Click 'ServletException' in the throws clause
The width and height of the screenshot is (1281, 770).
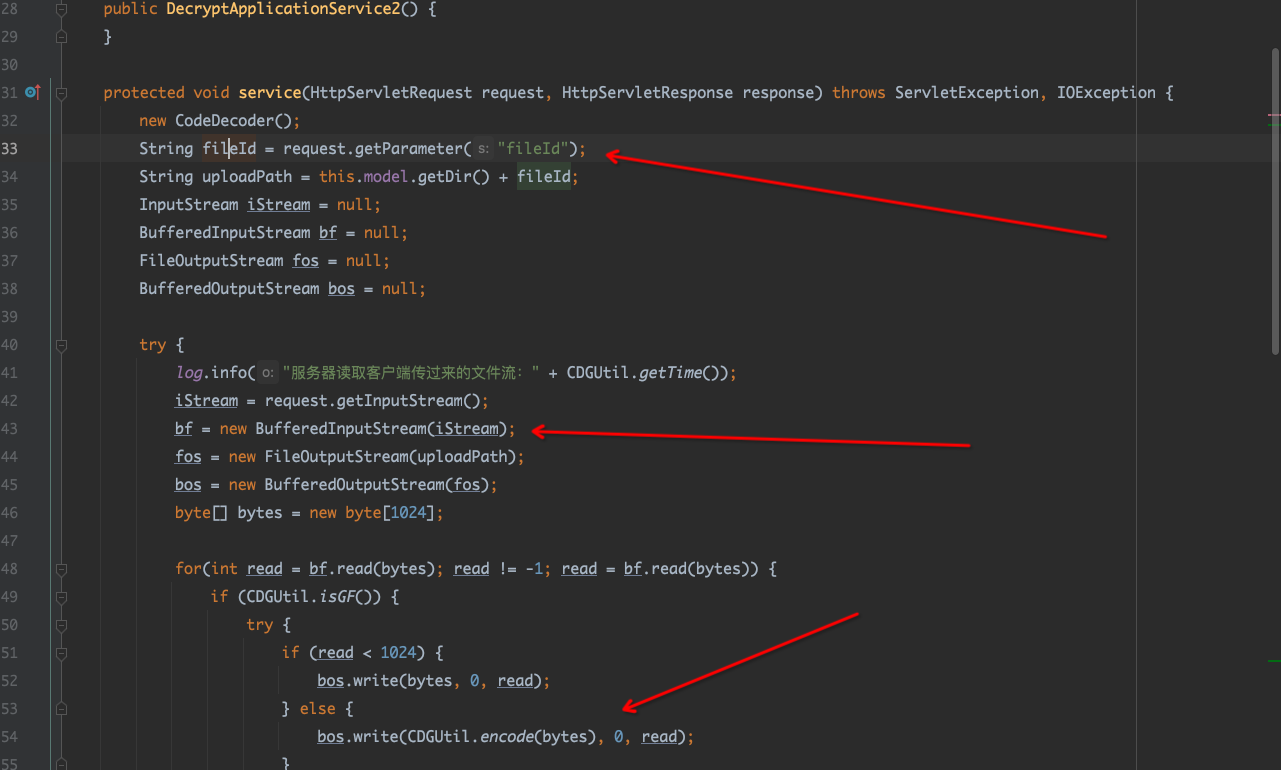[x=967, y=92]
